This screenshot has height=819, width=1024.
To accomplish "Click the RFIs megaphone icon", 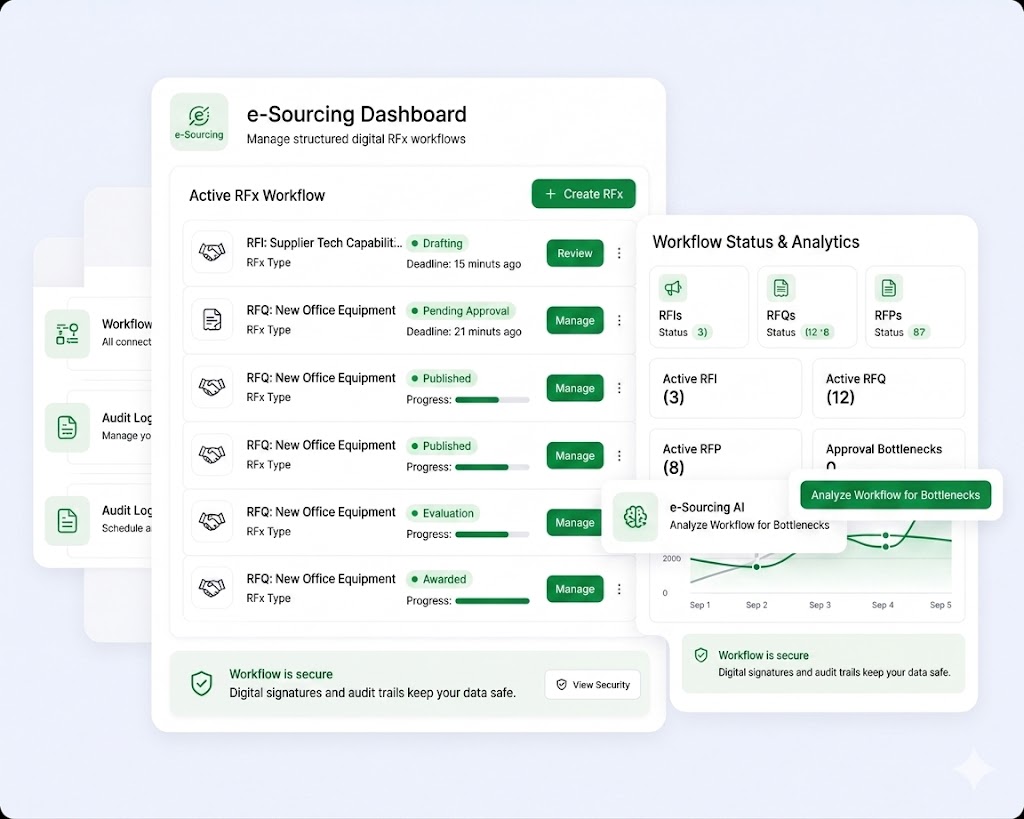I will [673, 287].
